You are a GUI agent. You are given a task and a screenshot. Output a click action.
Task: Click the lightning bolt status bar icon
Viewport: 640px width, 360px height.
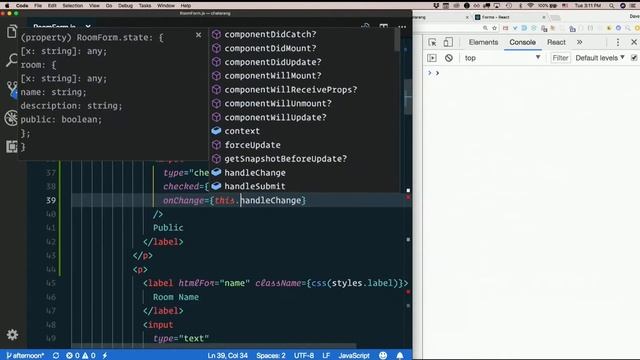tap(105, 356)
